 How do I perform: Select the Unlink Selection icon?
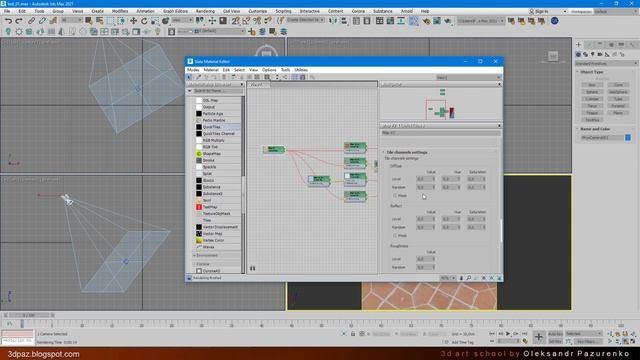coord(42,20)
